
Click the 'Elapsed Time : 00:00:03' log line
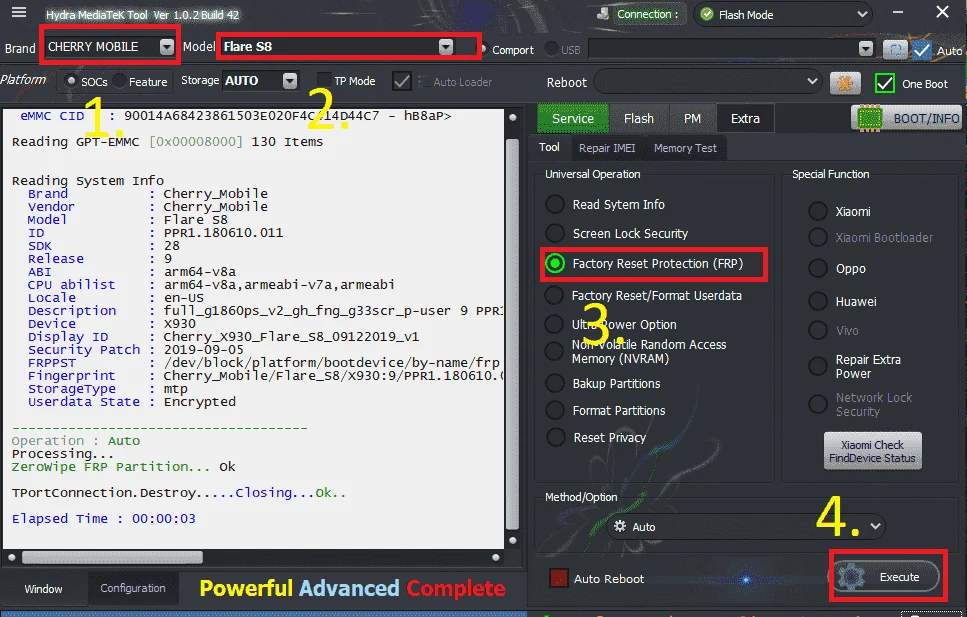pos(104,519)
